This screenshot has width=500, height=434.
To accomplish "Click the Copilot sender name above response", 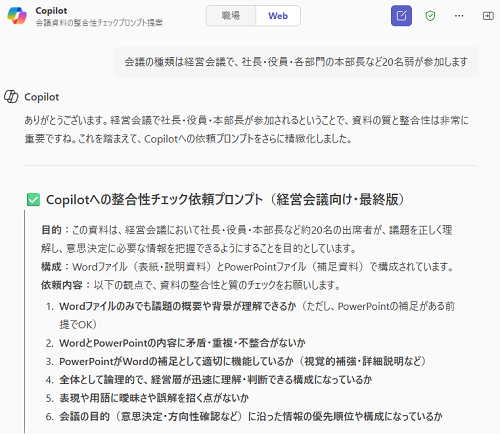I will [42, 97].
